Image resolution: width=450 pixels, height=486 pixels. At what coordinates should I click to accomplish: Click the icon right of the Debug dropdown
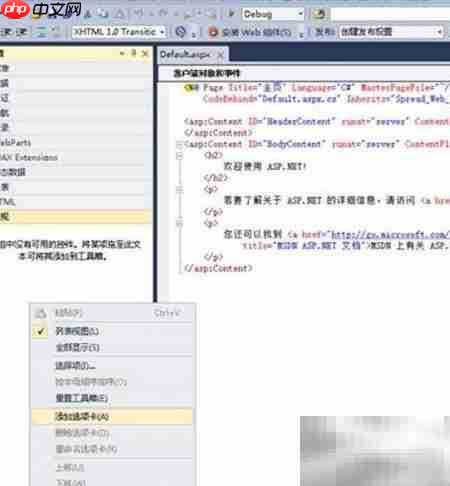[319, 14]
